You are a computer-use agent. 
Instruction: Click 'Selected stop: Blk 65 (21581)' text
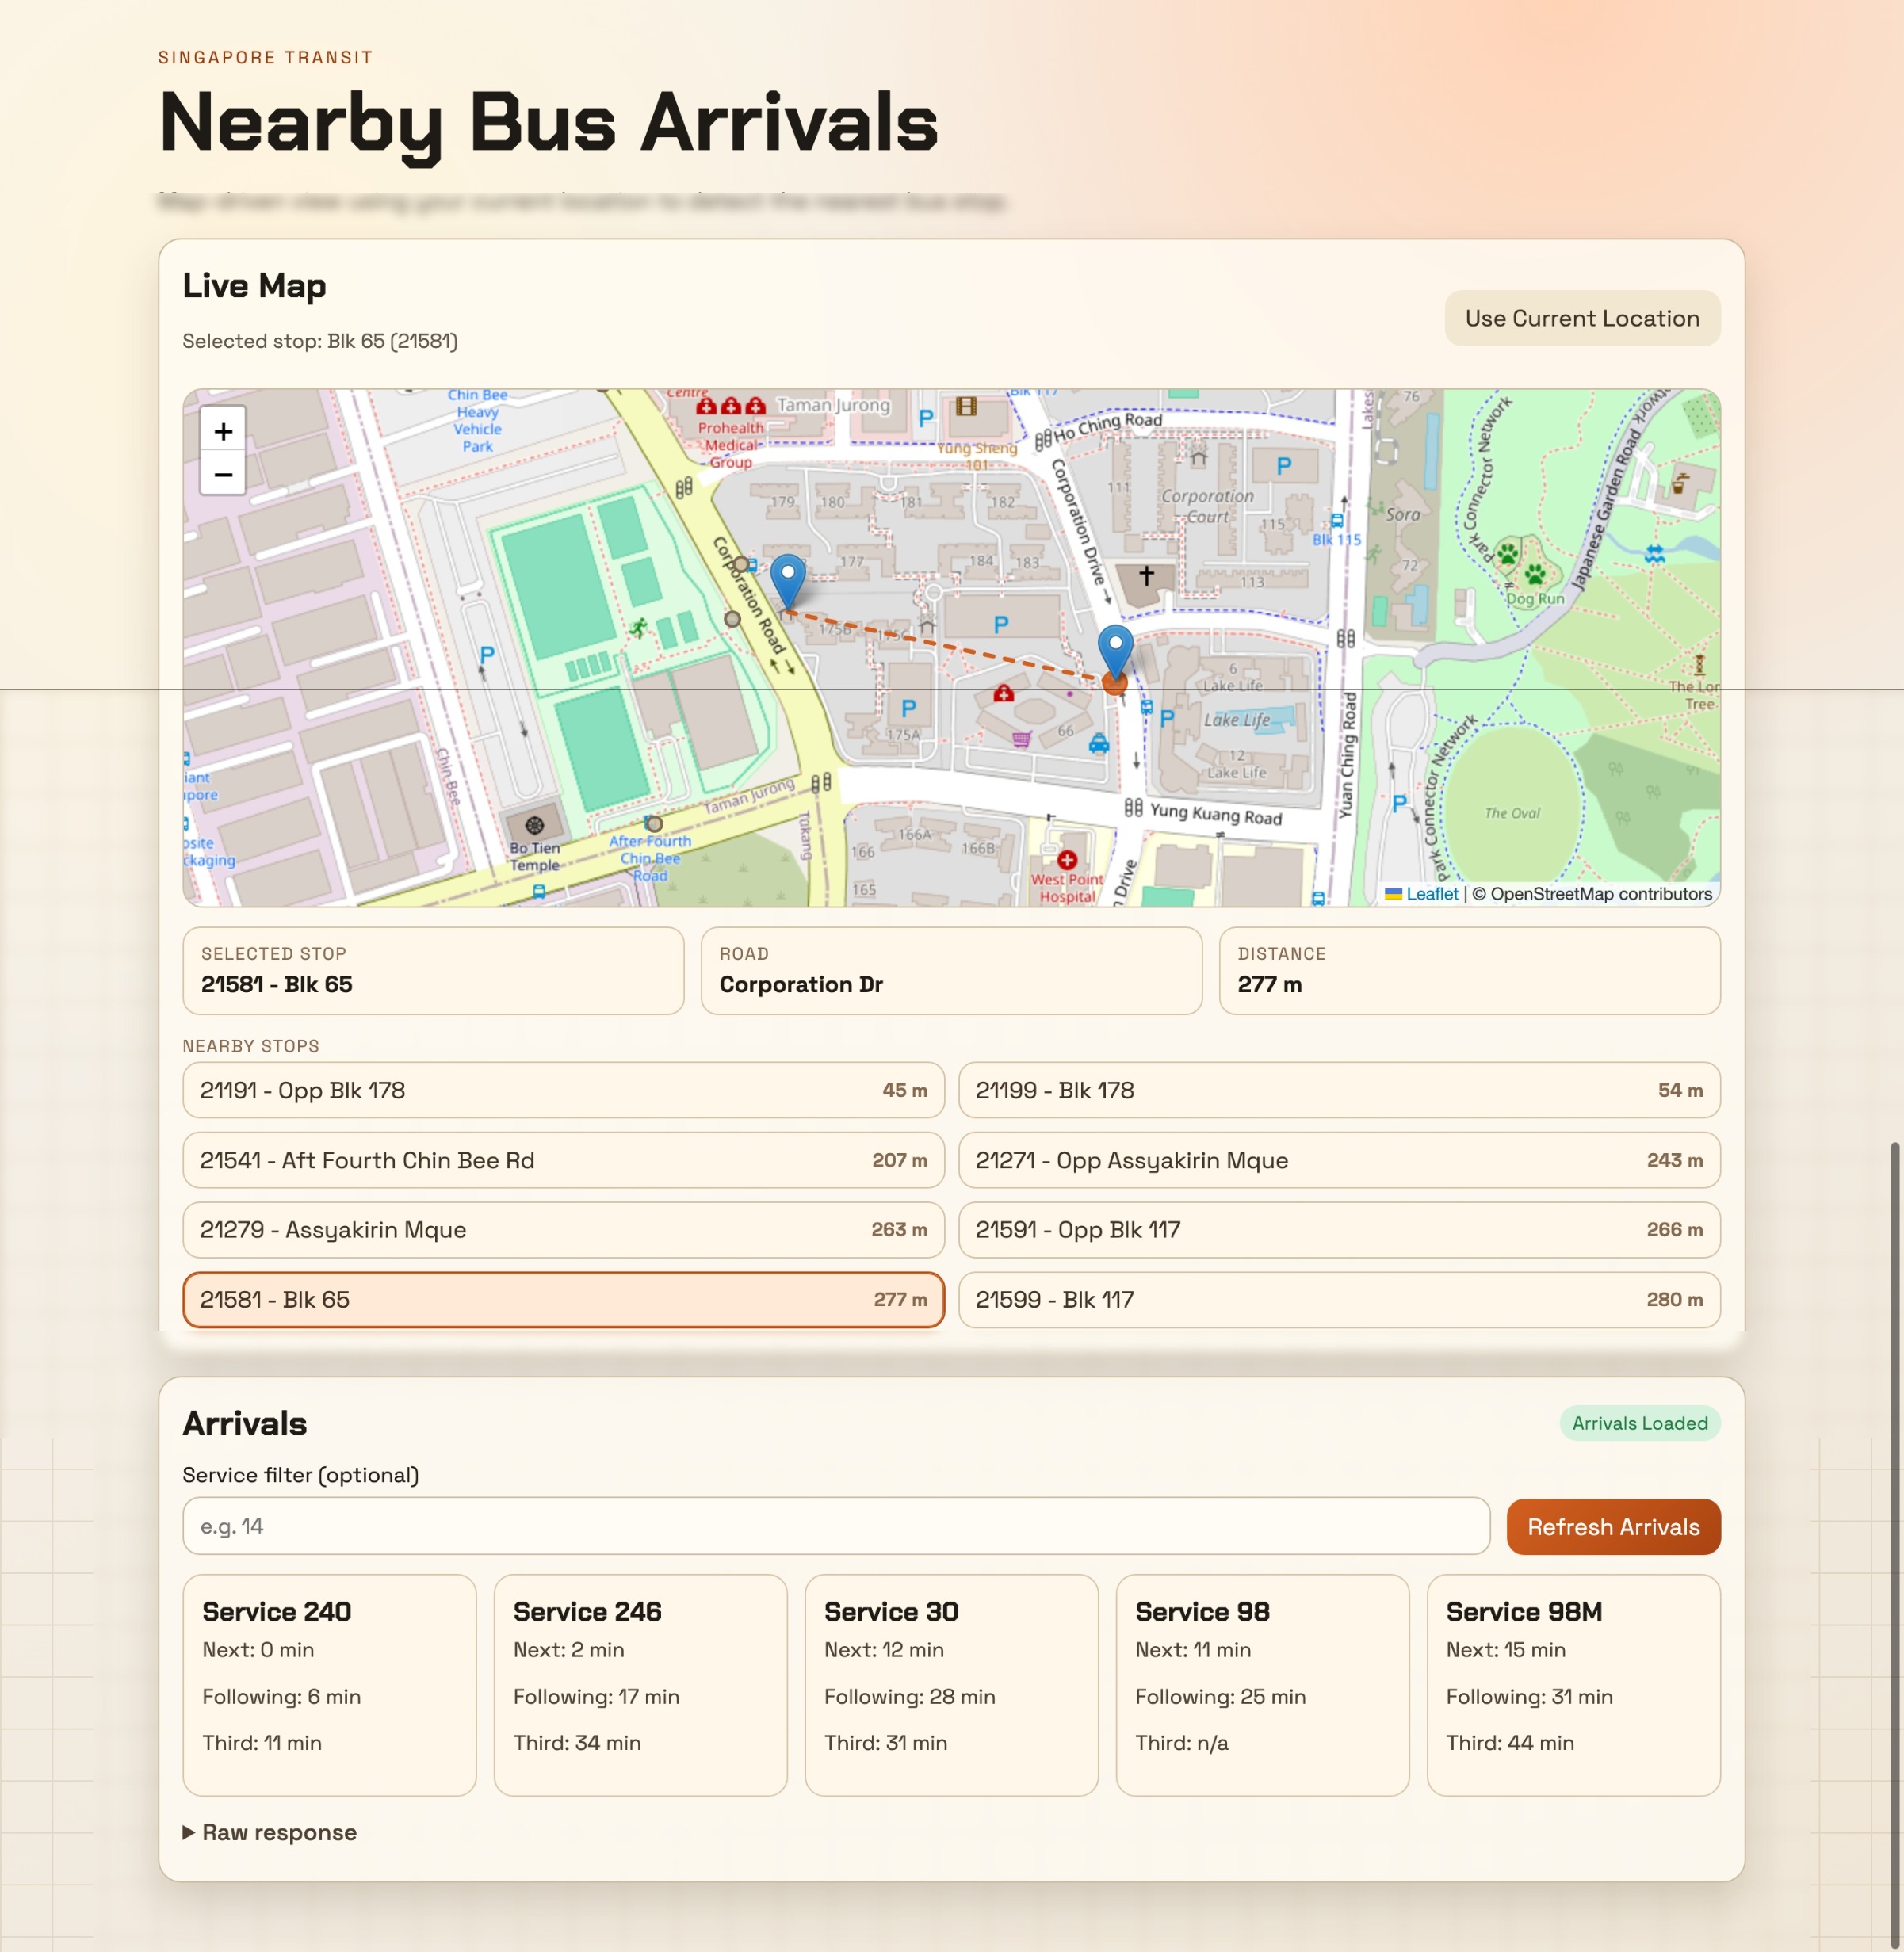[x=320, y=341]
